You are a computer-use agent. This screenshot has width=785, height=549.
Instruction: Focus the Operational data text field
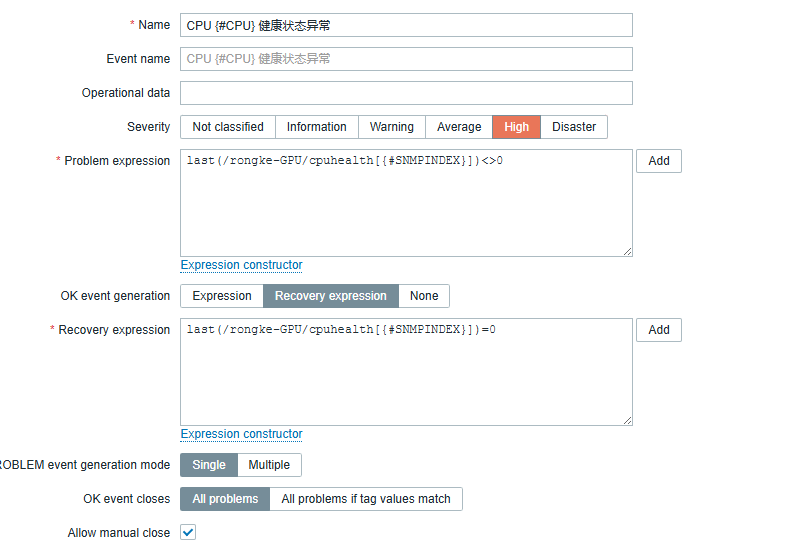pos(406,93)
